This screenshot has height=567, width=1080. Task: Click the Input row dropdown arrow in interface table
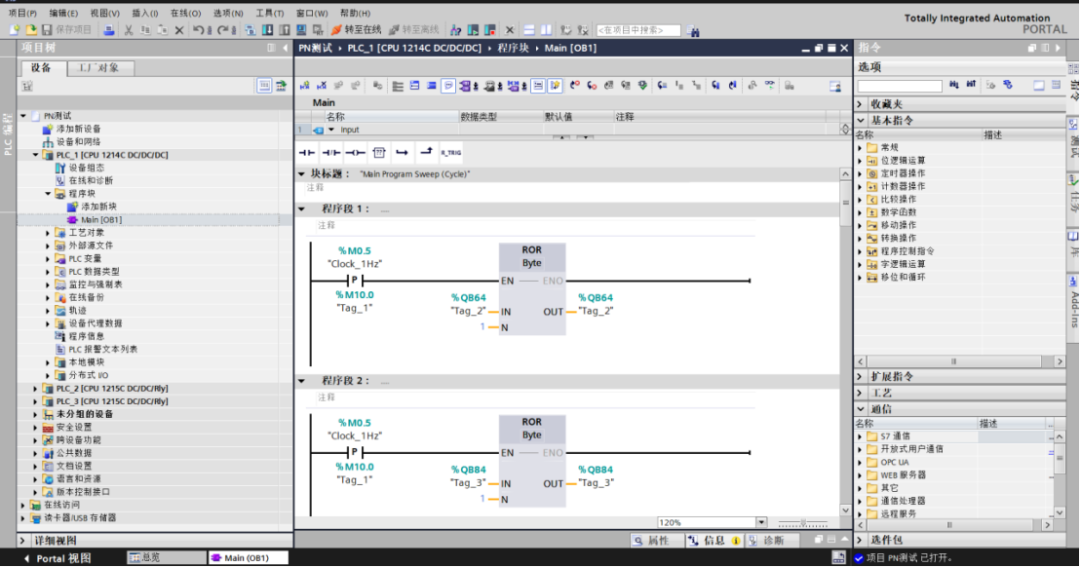[331, 130]
